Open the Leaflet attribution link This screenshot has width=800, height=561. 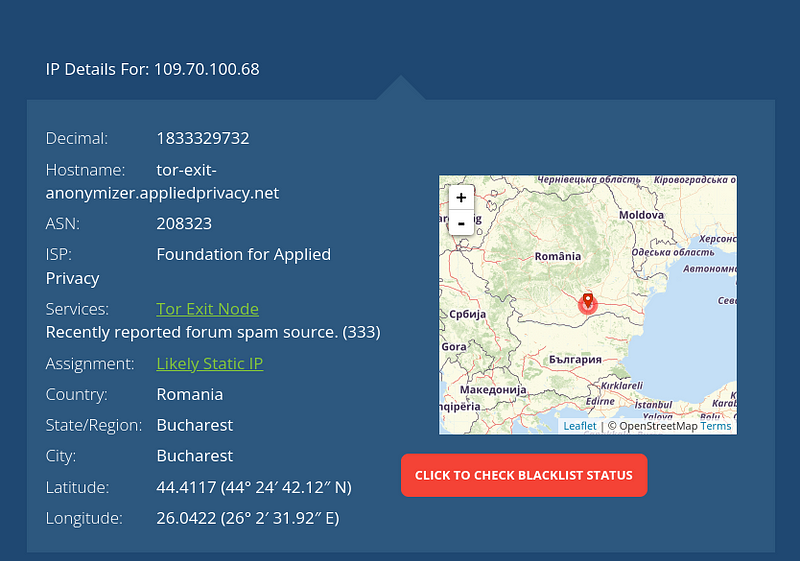(580, 426)
